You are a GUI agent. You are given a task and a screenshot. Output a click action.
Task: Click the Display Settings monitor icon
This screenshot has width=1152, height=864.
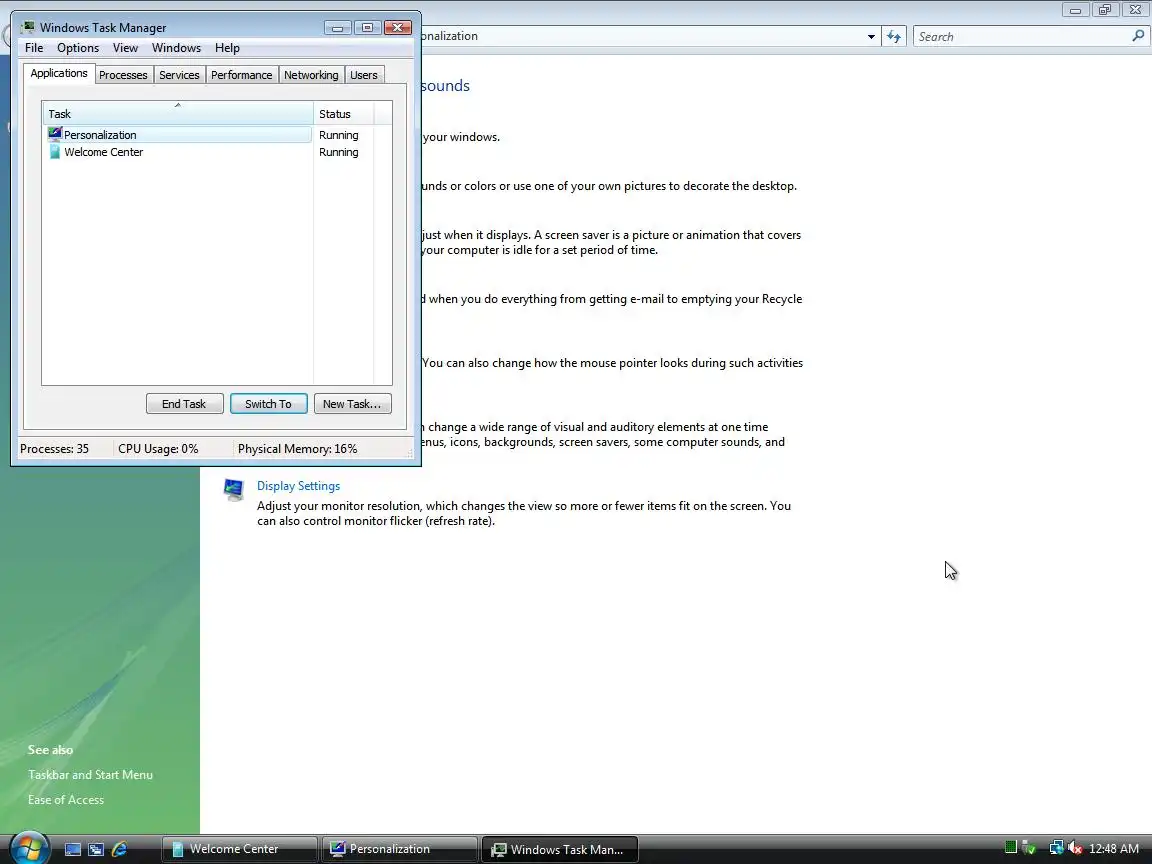(234, 489)
